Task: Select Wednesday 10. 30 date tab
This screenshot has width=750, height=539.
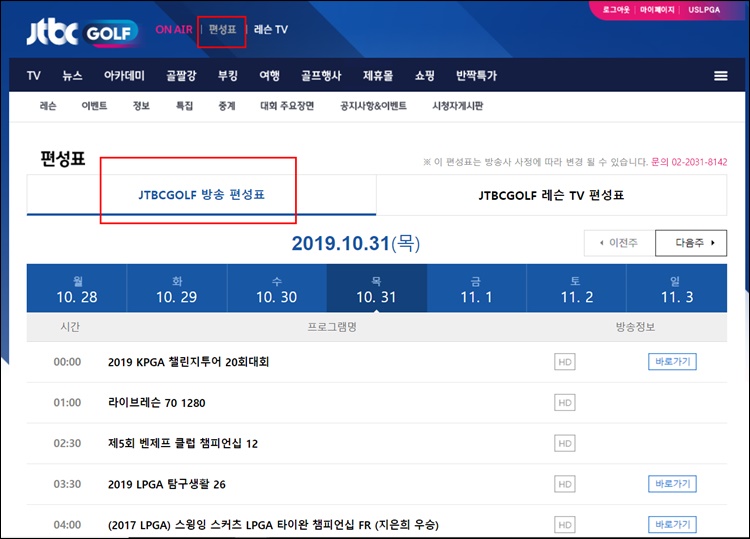Action: (276, 288)
